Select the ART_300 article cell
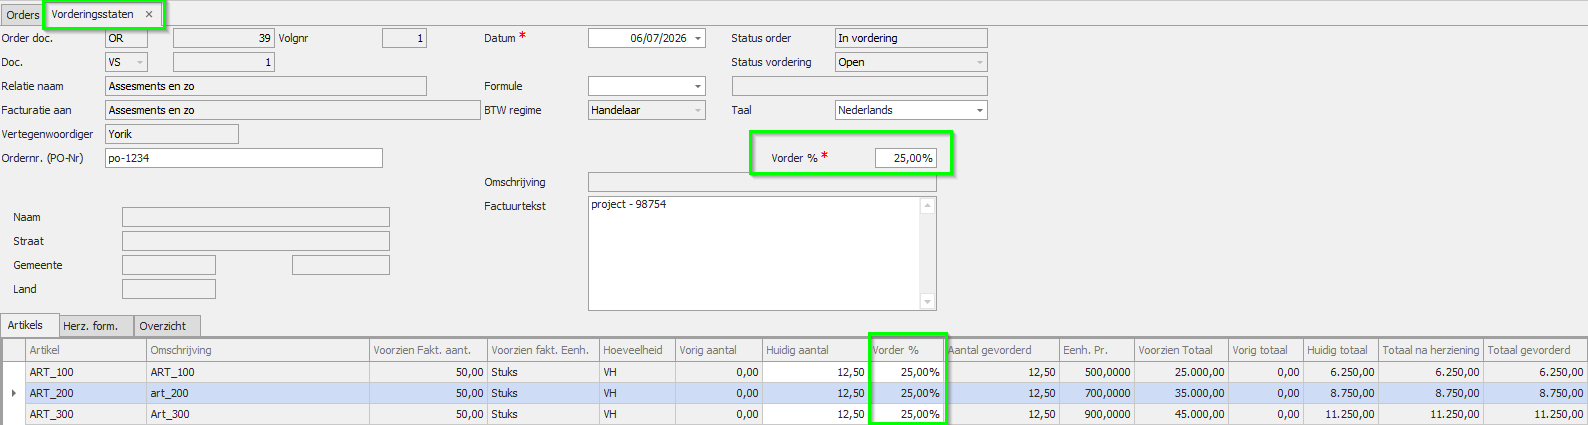Image resolution: width=1588 pixels, height=425 pixels. (86, 414)
